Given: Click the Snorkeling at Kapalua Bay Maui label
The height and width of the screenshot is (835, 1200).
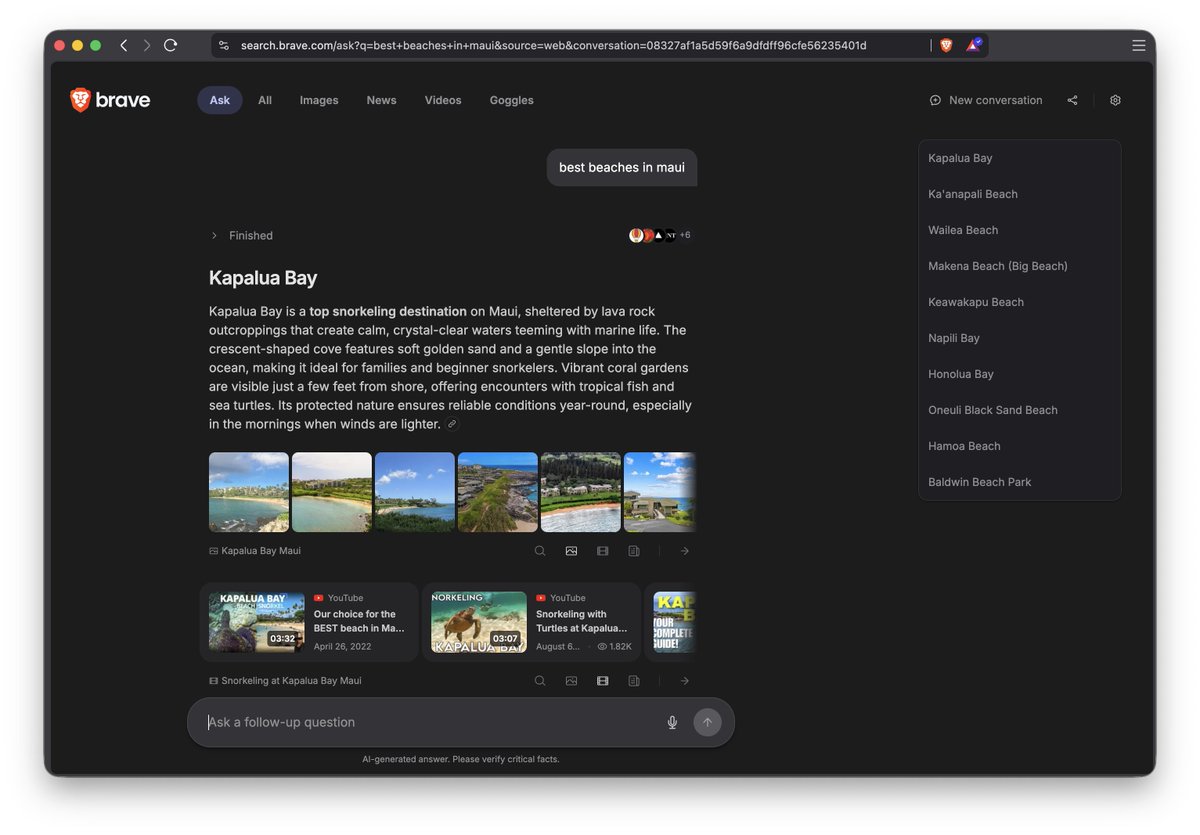Looking at the screenshot, I should pyautogui.click(x=285, y=681).
